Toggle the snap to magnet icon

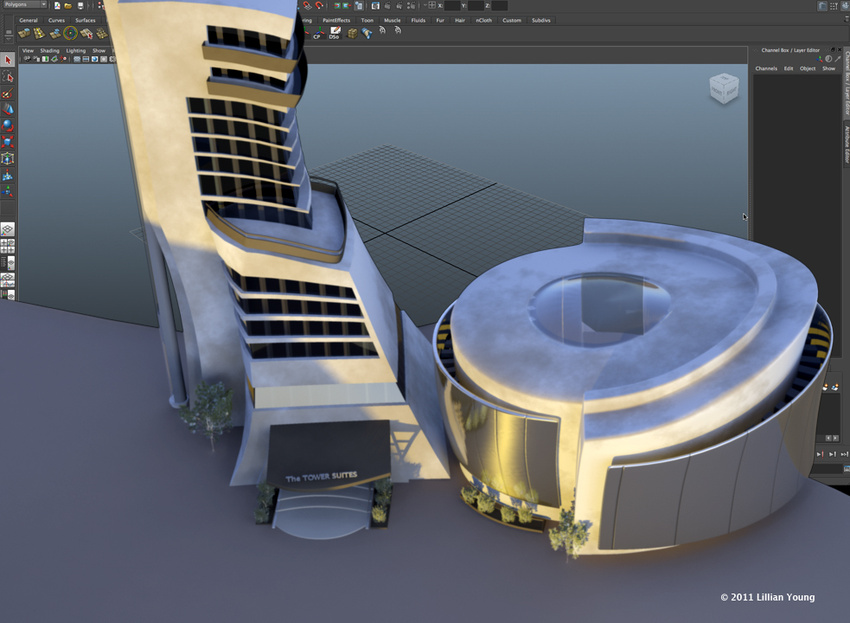tap(307, 5)
